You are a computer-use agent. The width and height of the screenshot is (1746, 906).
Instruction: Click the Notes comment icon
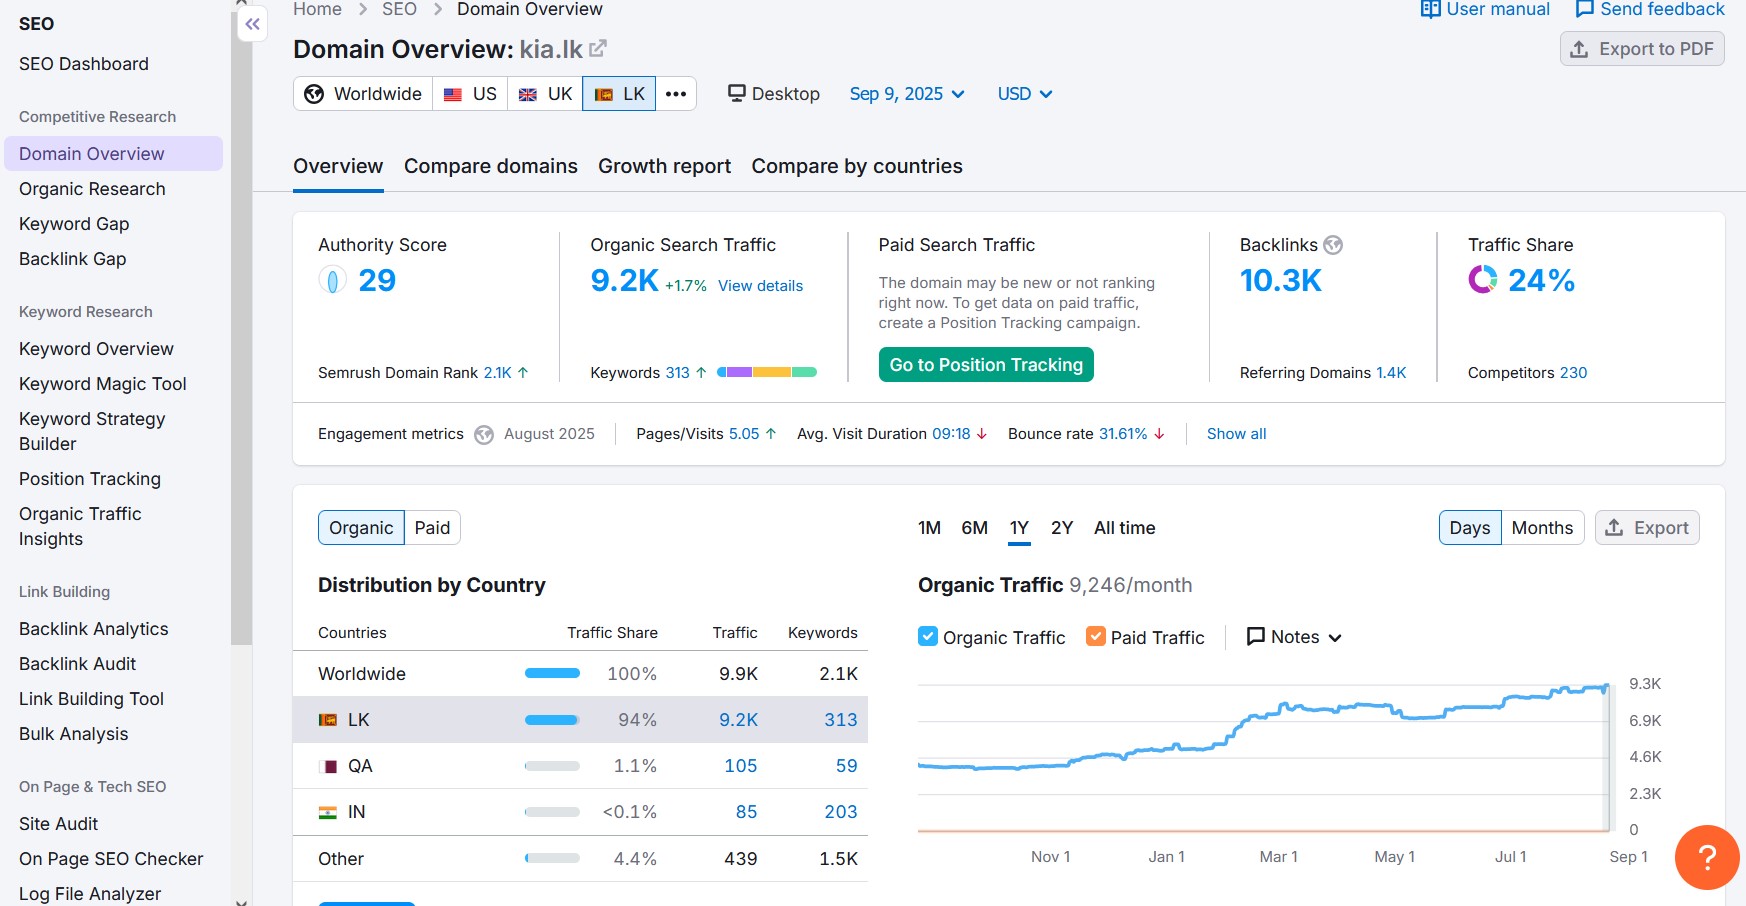pos(1256,636)
